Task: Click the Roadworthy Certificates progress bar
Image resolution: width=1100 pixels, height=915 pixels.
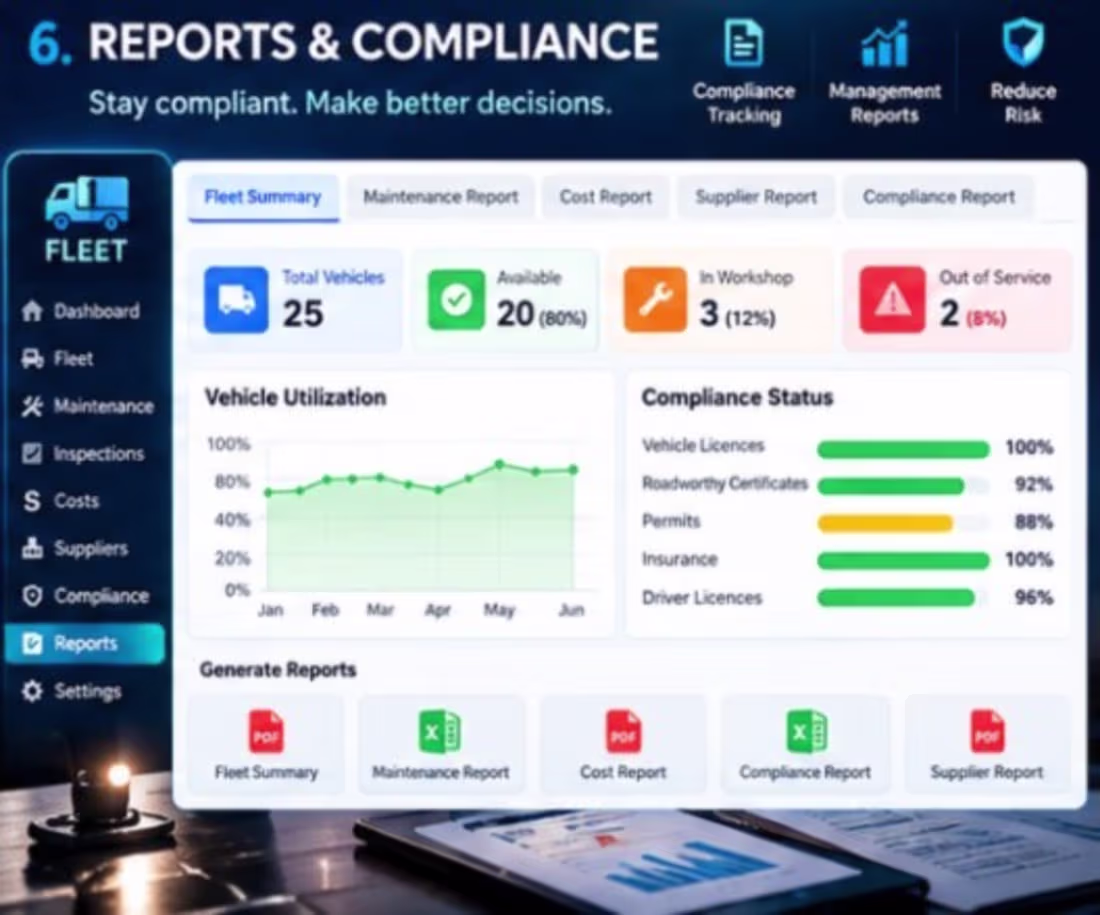Action: [x=904, y=486]
